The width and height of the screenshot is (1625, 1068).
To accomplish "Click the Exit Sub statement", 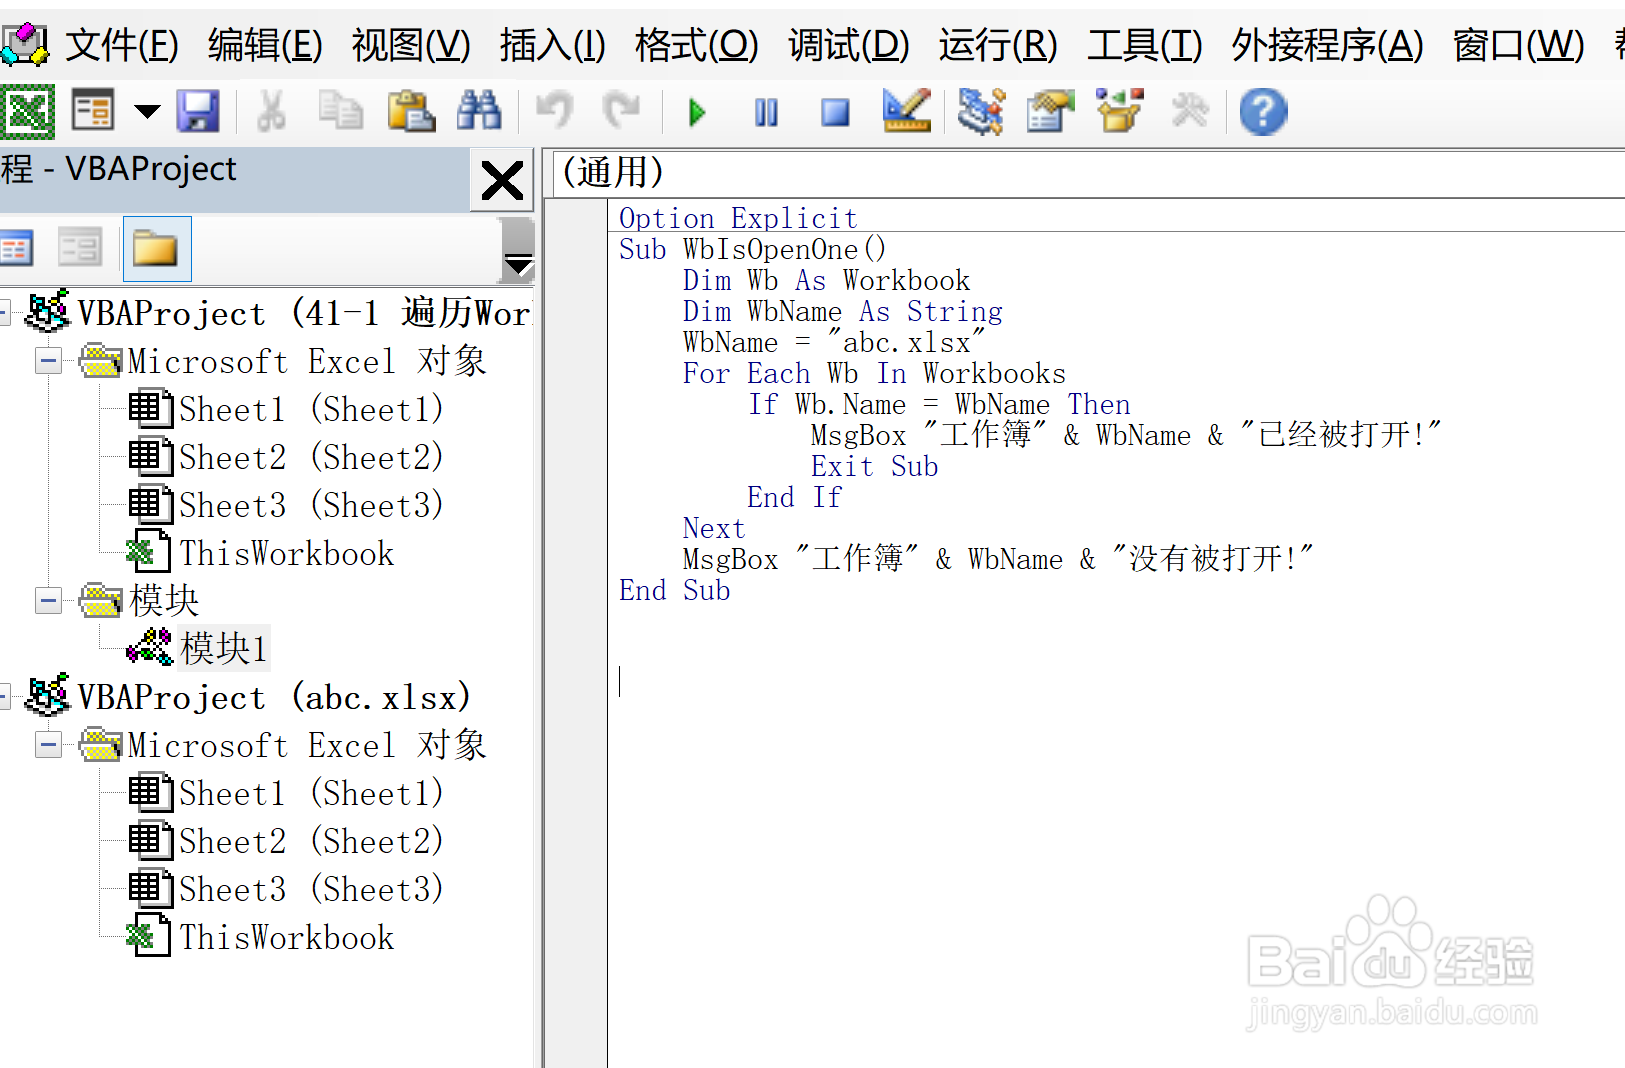I will (x=874, y=466).
